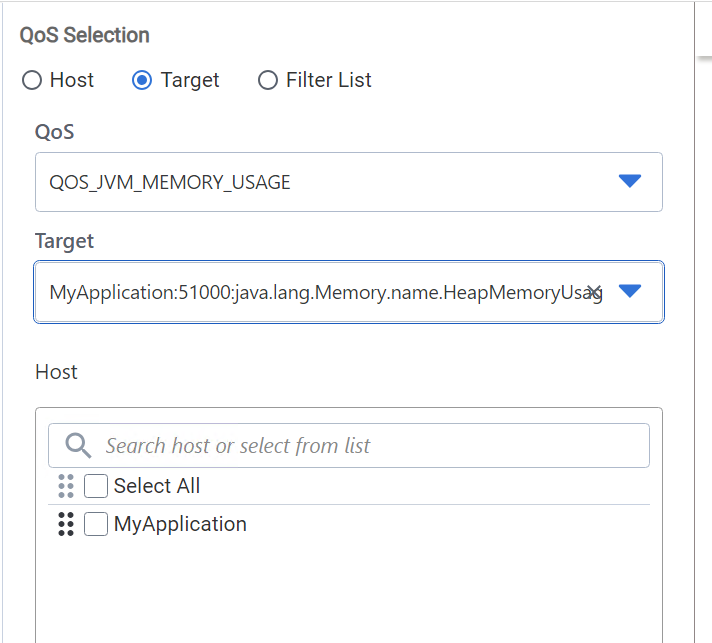The height and width of the screenshot is (643, 712).
Task: Click the magnifier search icon
Action: (x=78, y=445)
